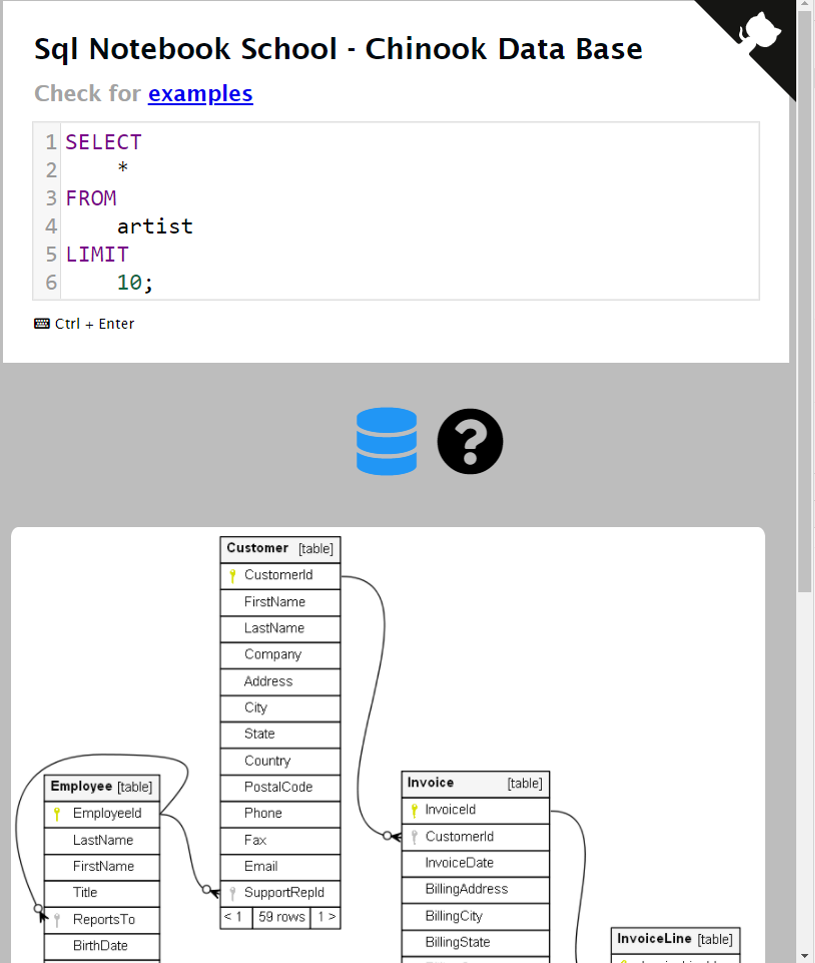Screen dimensions: 815x963
Task: Click the blue database icon
Action: click(386, 441)
